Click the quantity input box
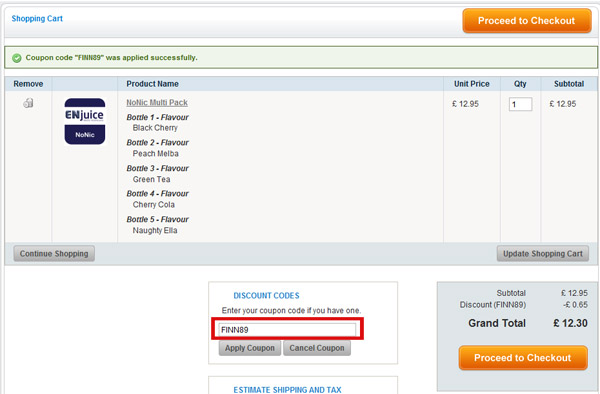This screenshot has width=600, height=394. pos(520,104)
